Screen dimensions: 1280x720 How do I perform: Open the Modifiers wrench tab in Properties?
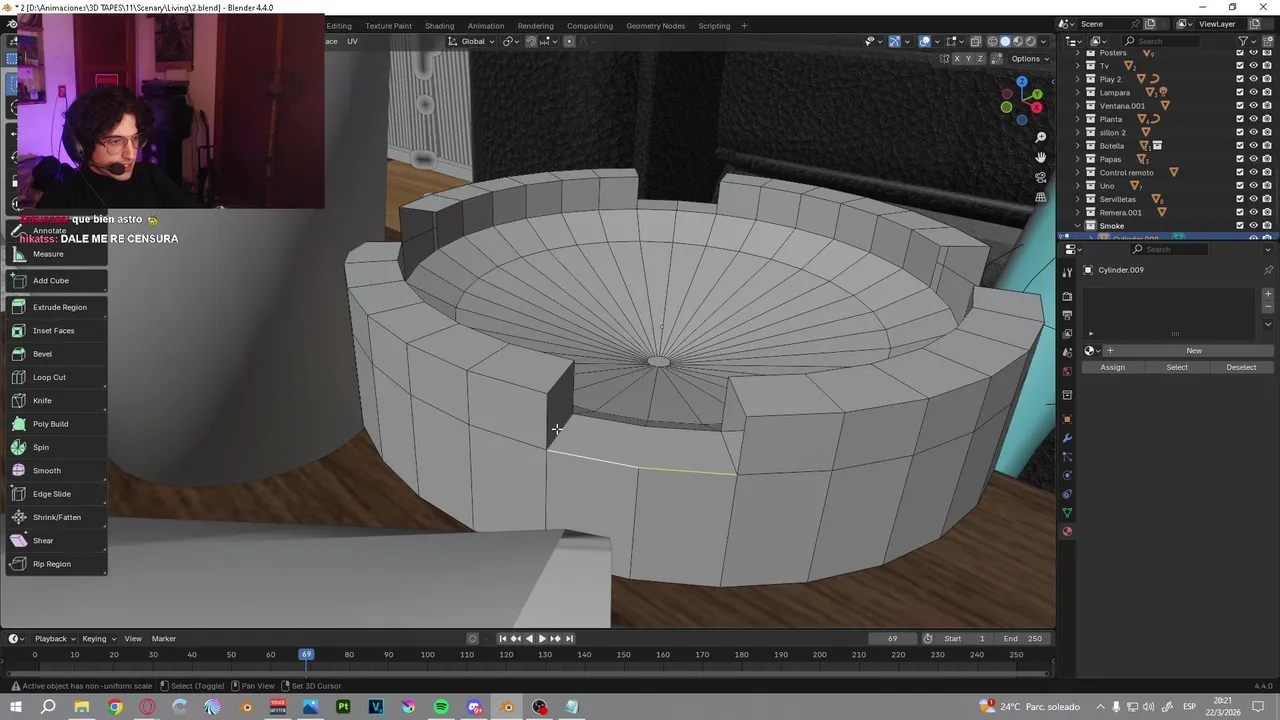click(x=1067, y=438)
